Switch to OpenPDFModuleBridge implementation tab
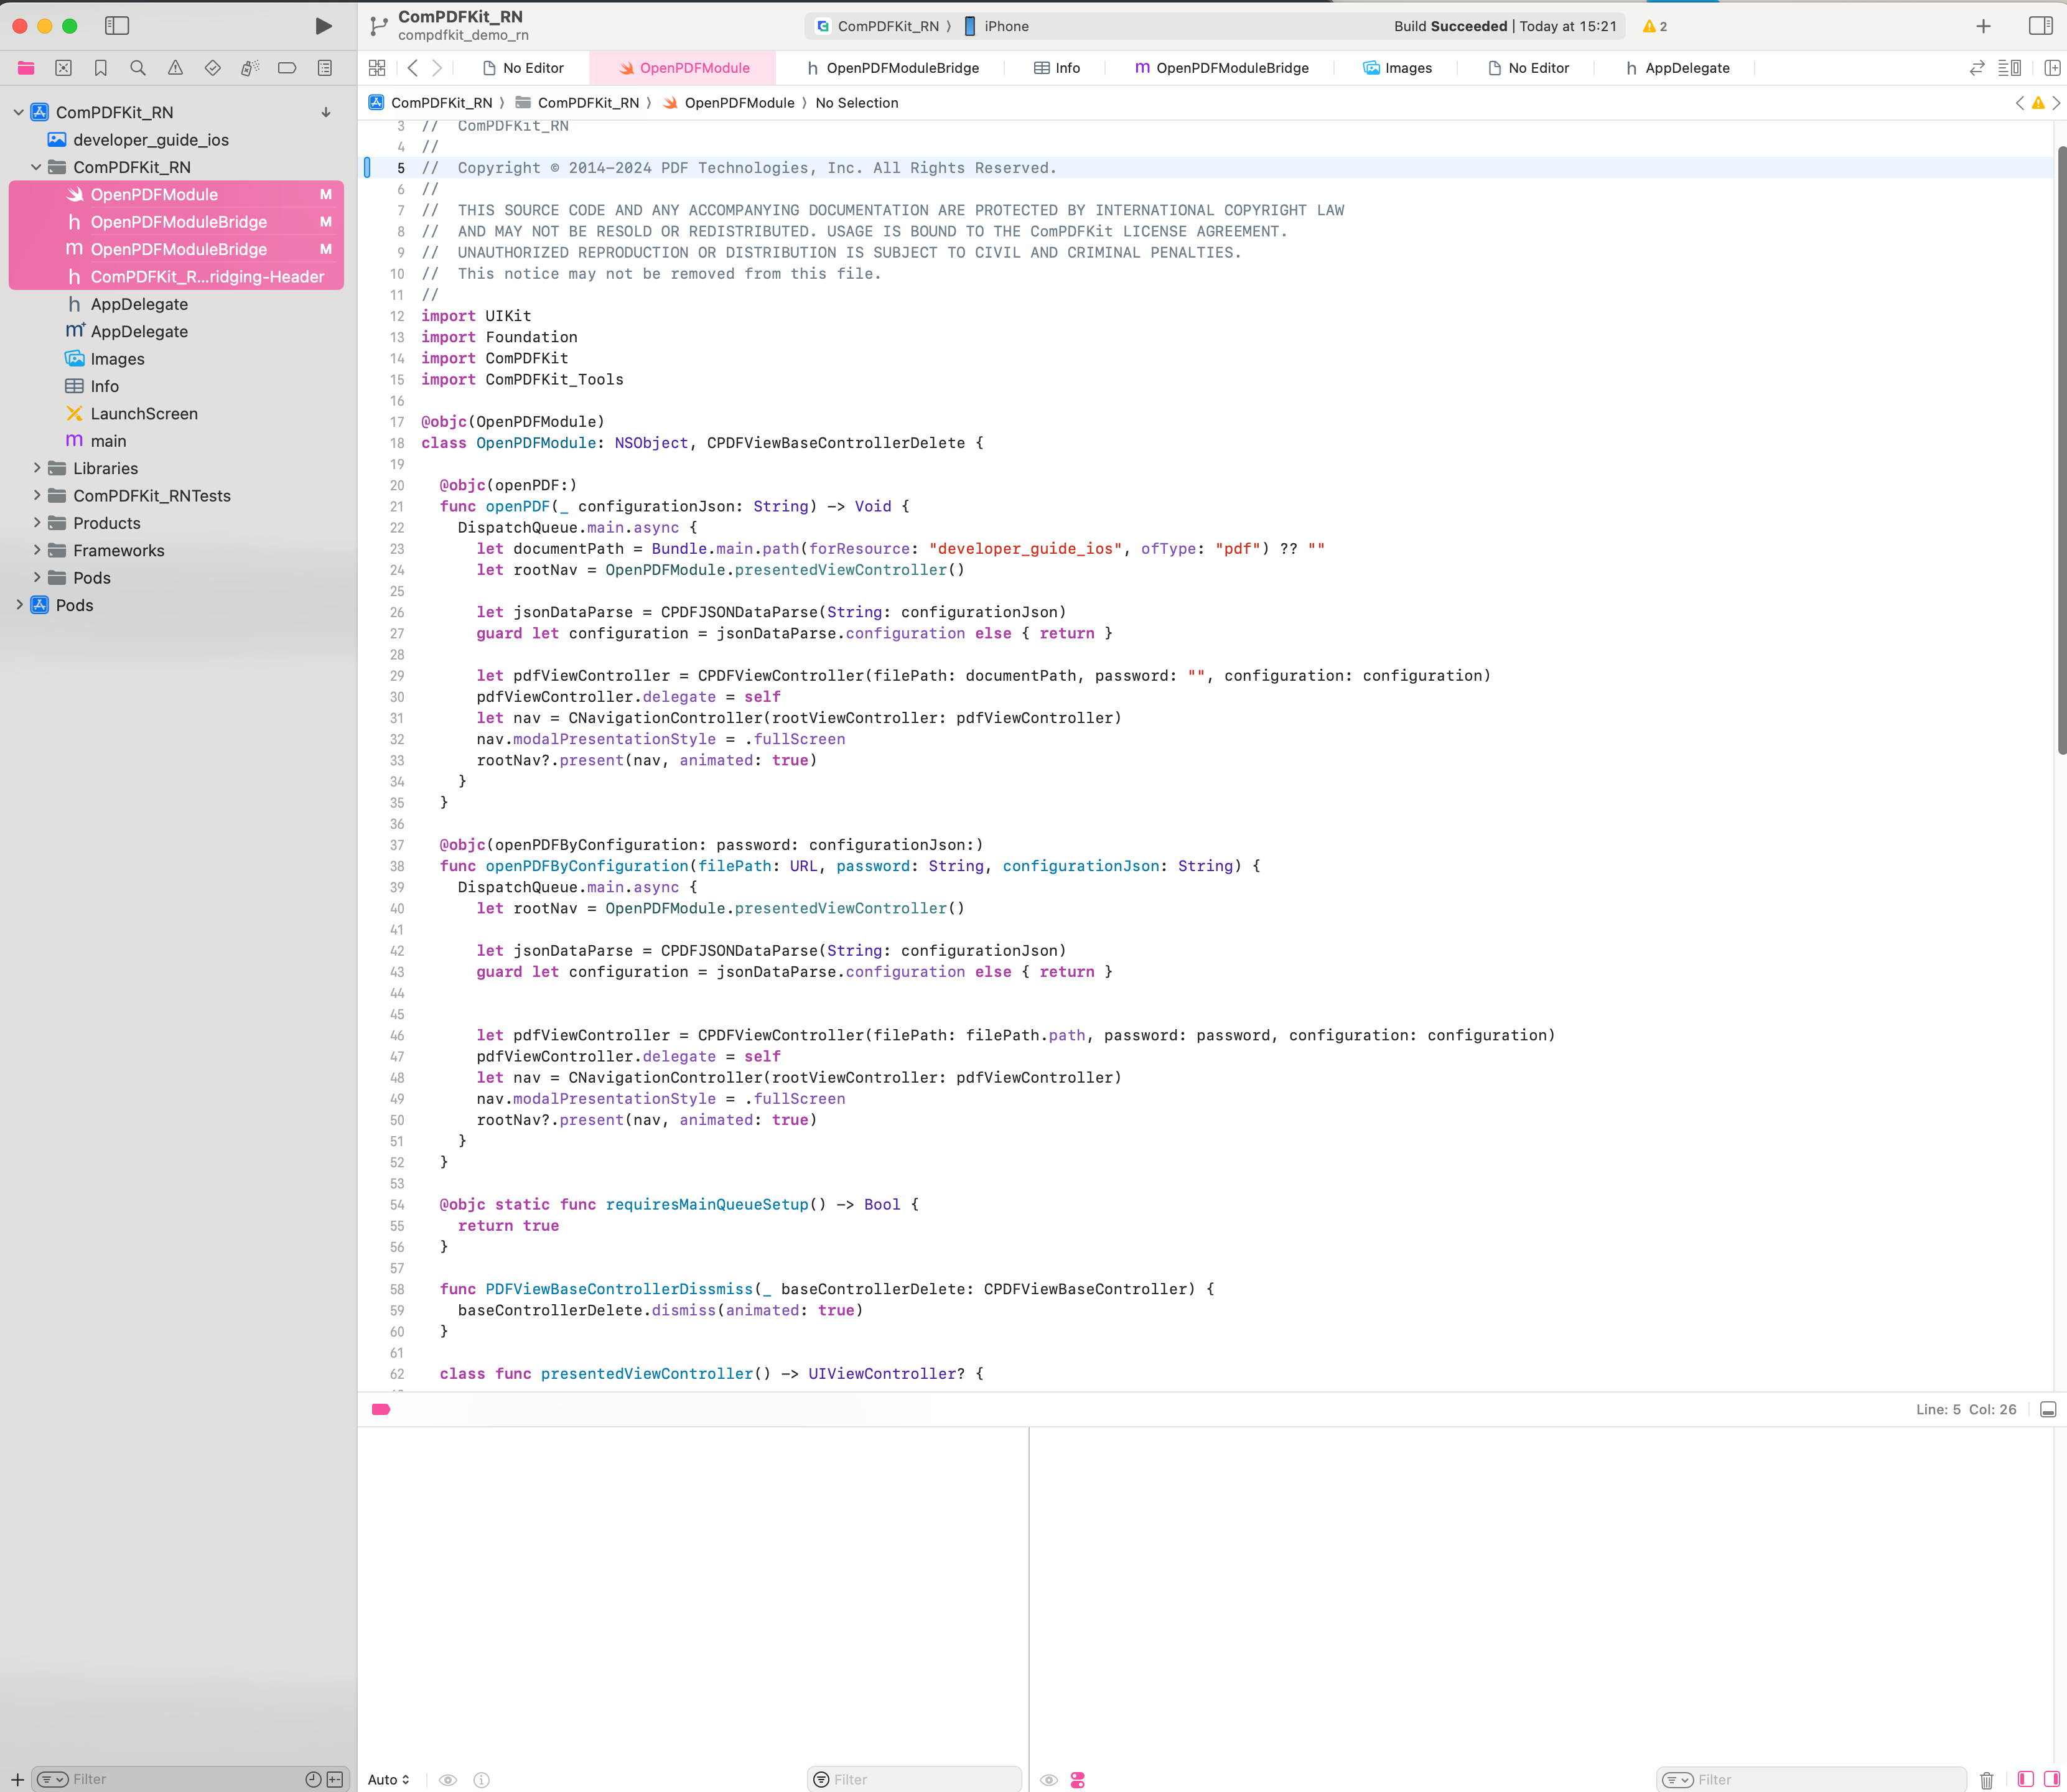The width and height of the screenshot is (2067, 1792). [x=1221, y=68]
